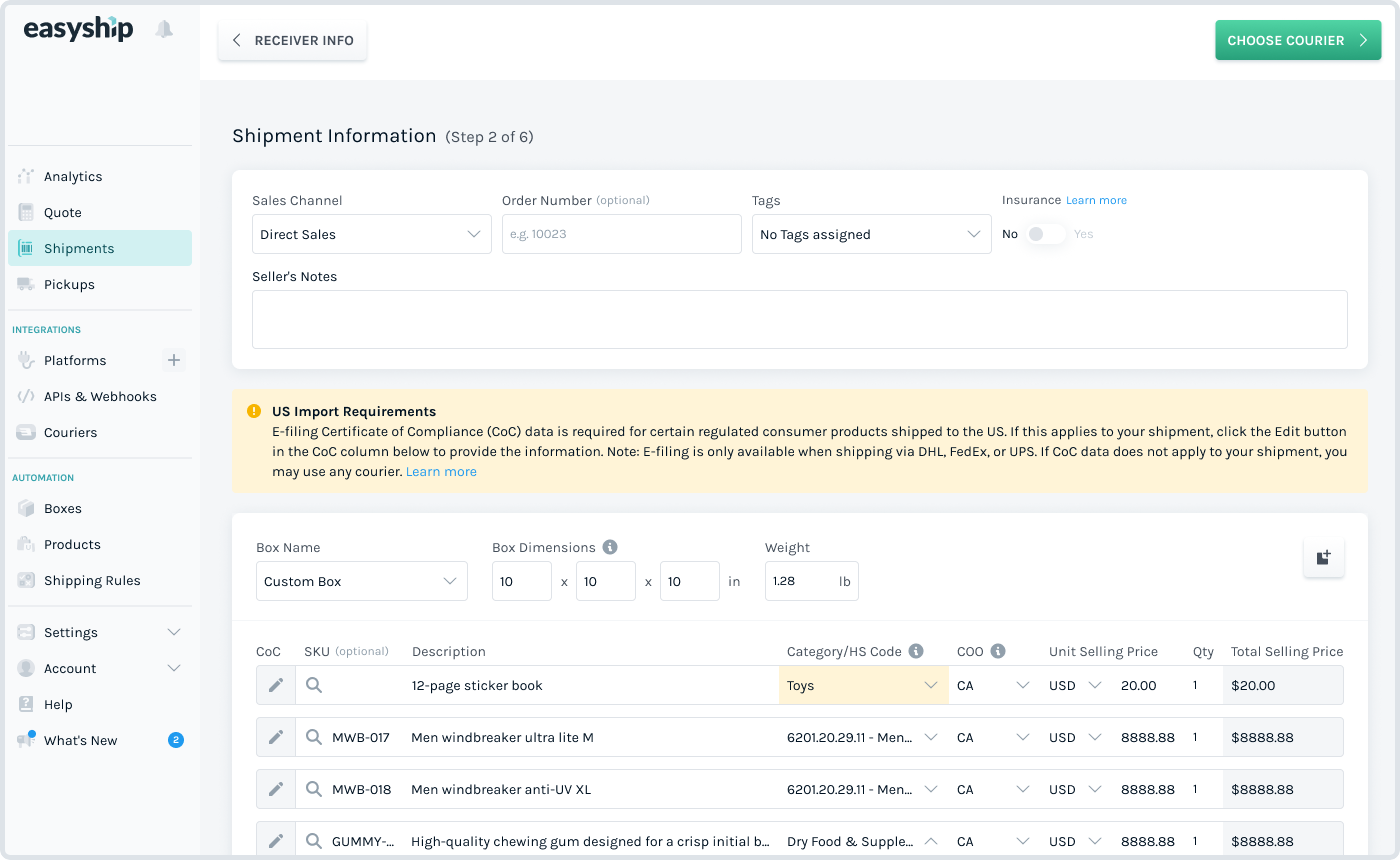Click the Quote calculator icon
This screenshot has height=860, width=1400.
26,212
